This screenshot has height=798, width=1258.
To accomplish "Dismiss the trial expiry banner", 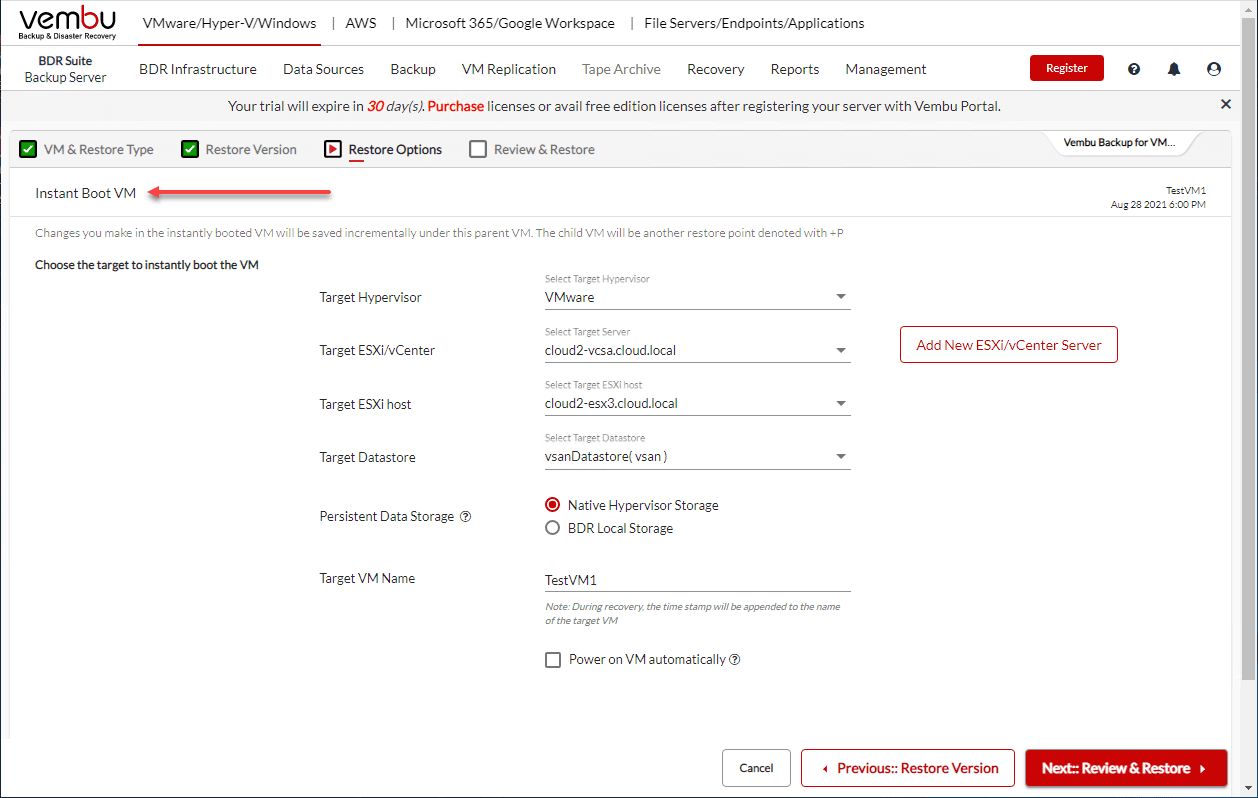I will 1226,104.
